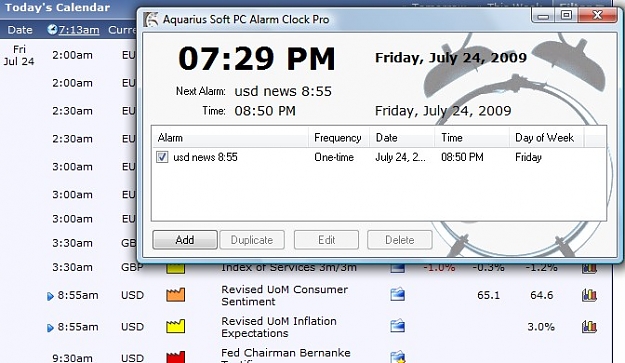Click the yellow impact icon for Inflation Expectations

(x=175, y=326)
